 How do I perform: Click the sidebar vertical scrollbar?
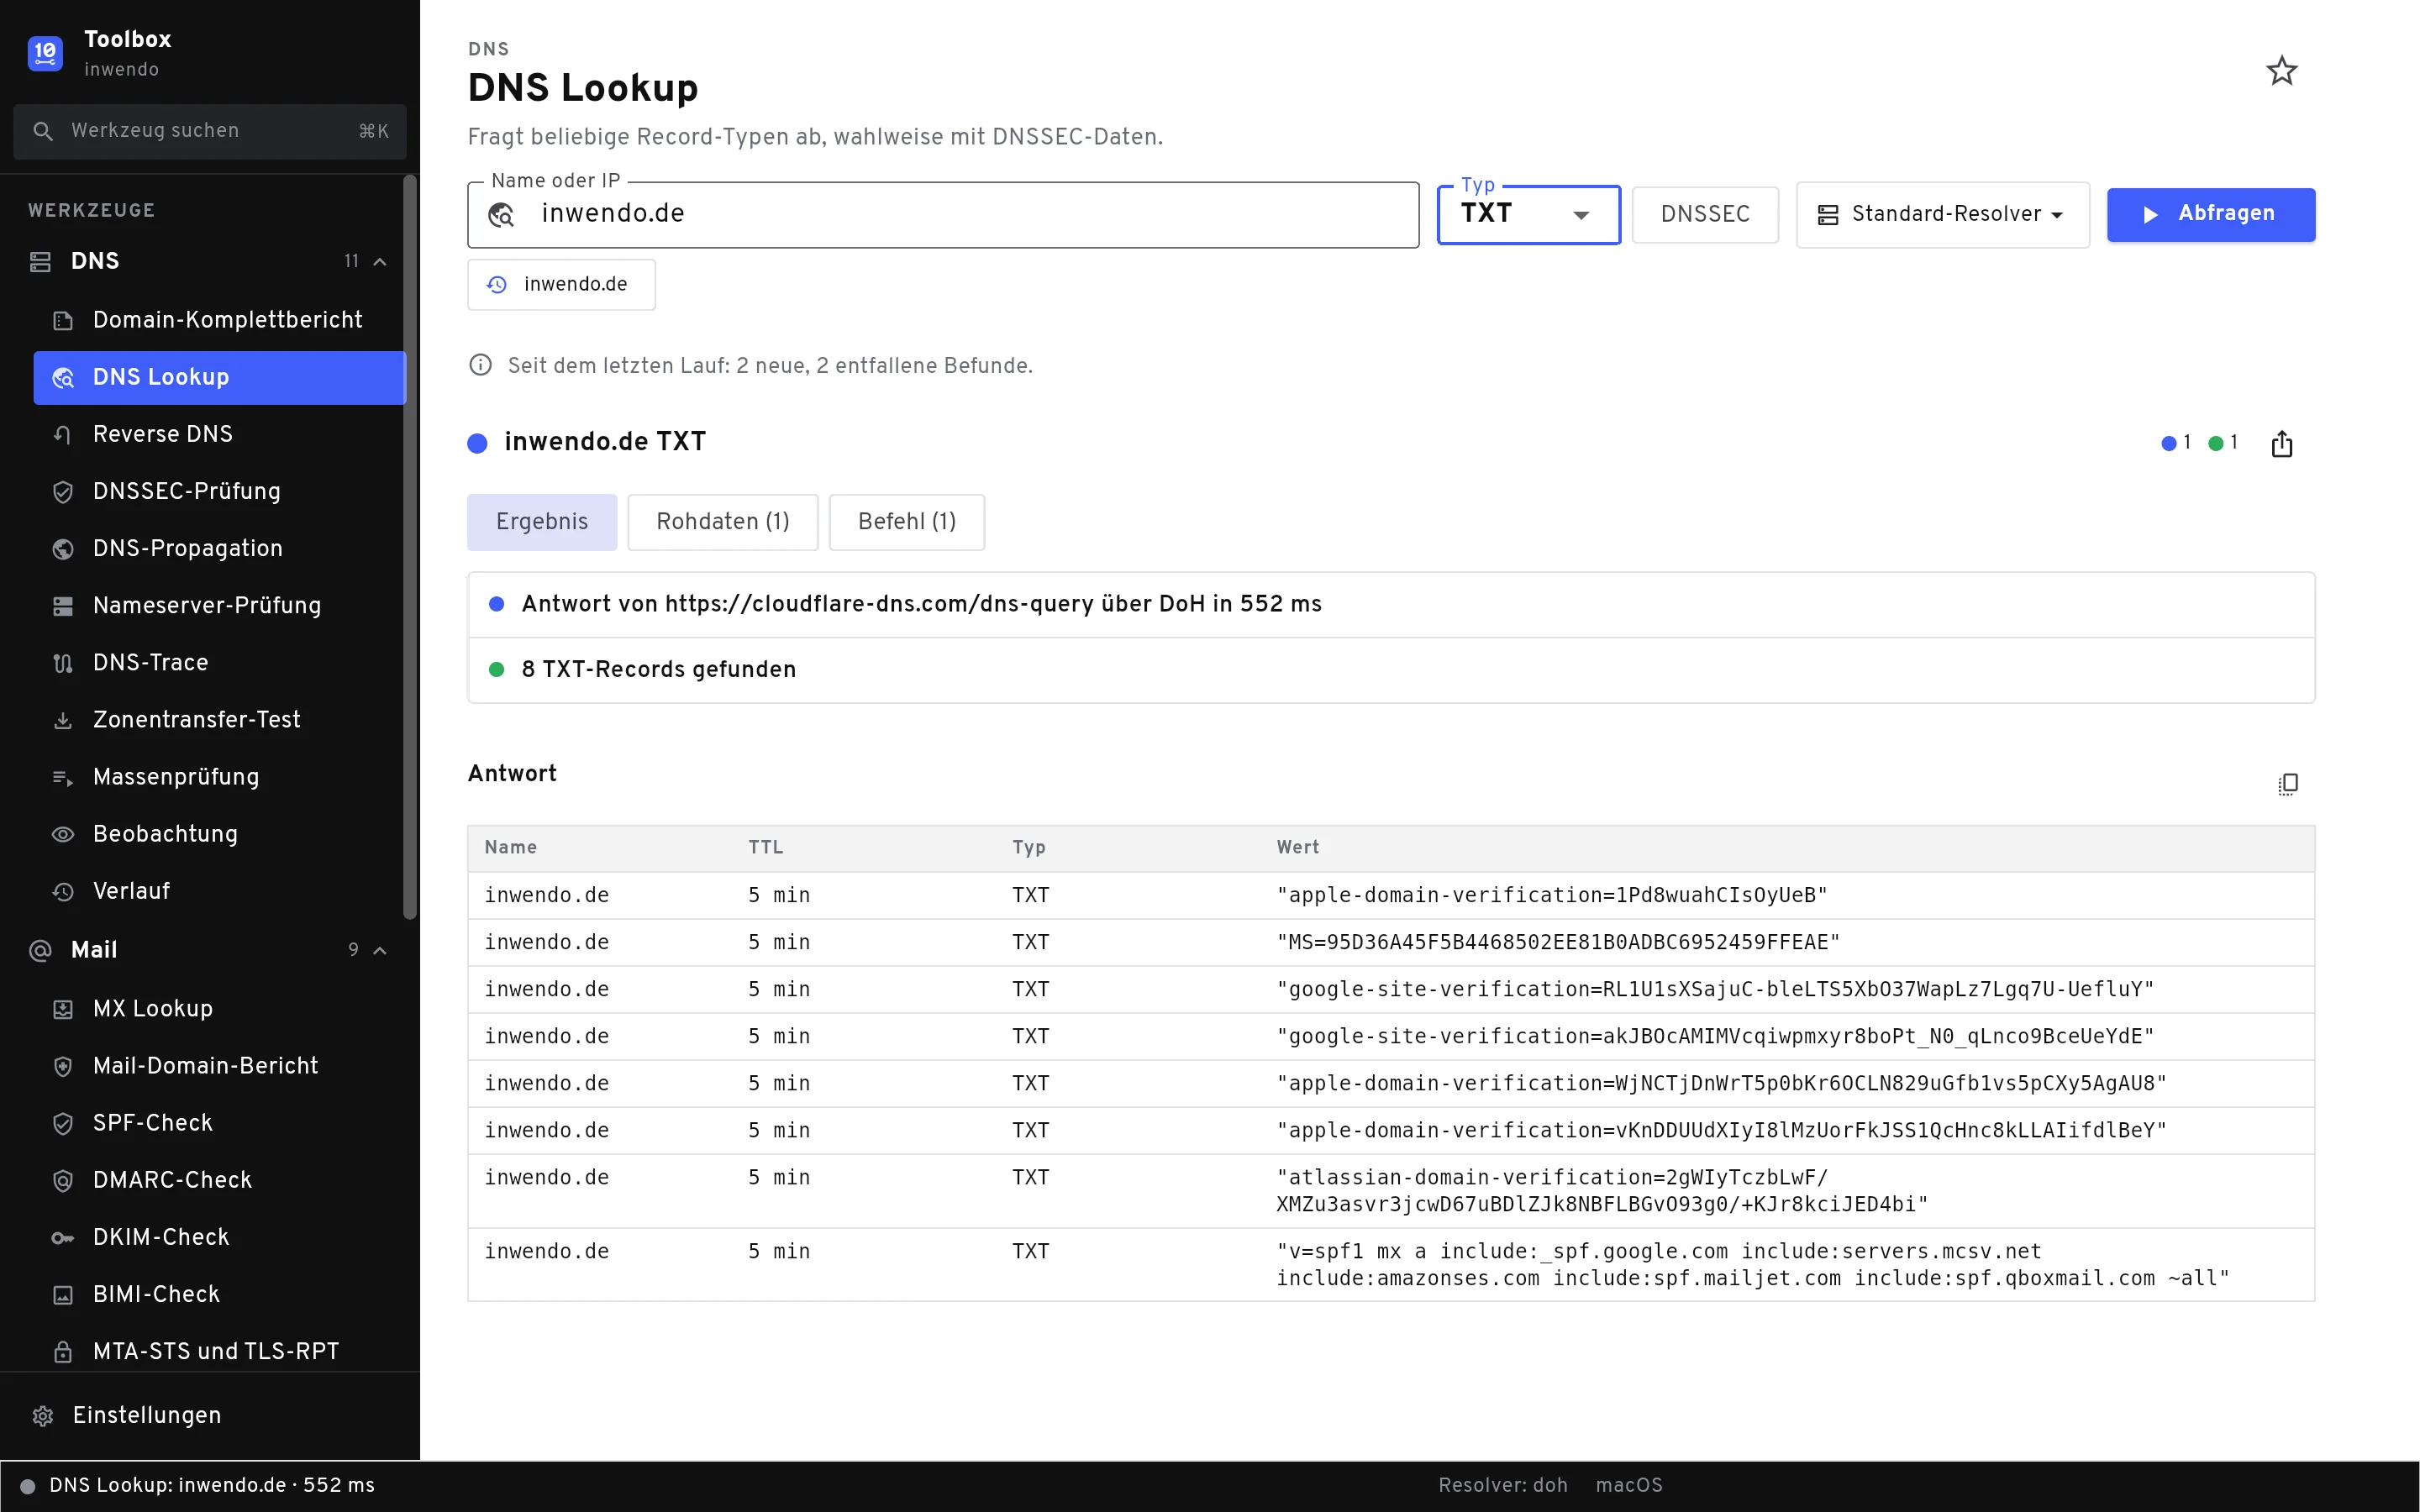coord(409,547)
